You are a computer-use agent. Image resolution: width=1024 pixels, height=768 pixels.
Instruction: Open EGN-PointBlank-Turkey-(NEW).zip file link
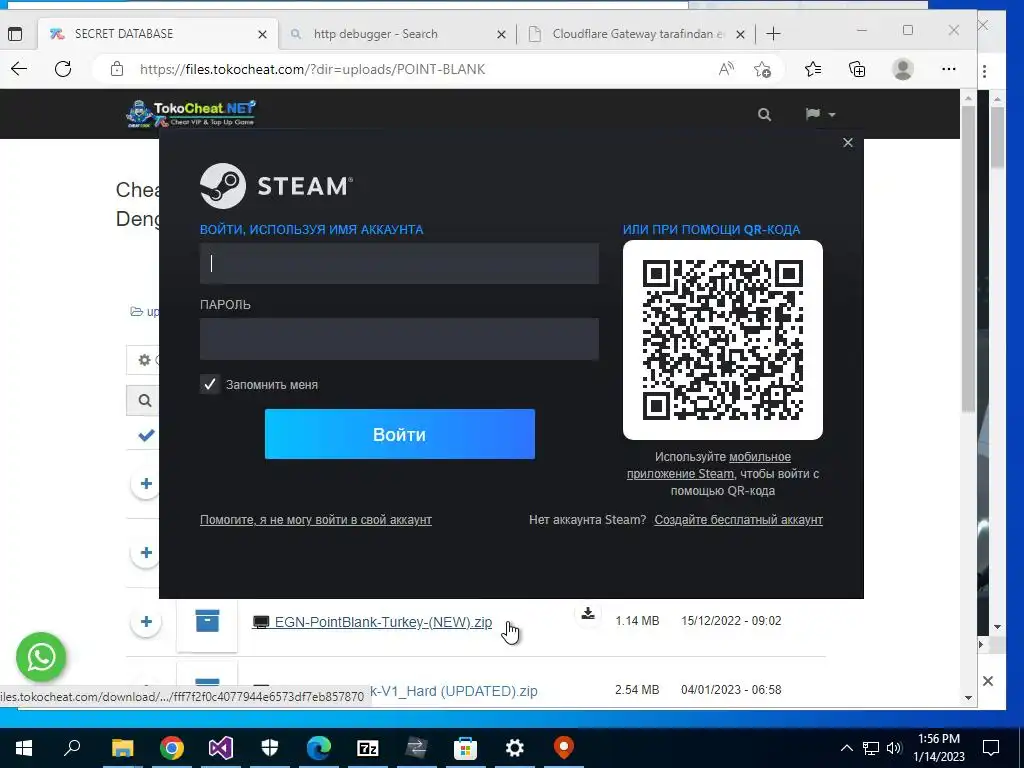click(383, 622)
